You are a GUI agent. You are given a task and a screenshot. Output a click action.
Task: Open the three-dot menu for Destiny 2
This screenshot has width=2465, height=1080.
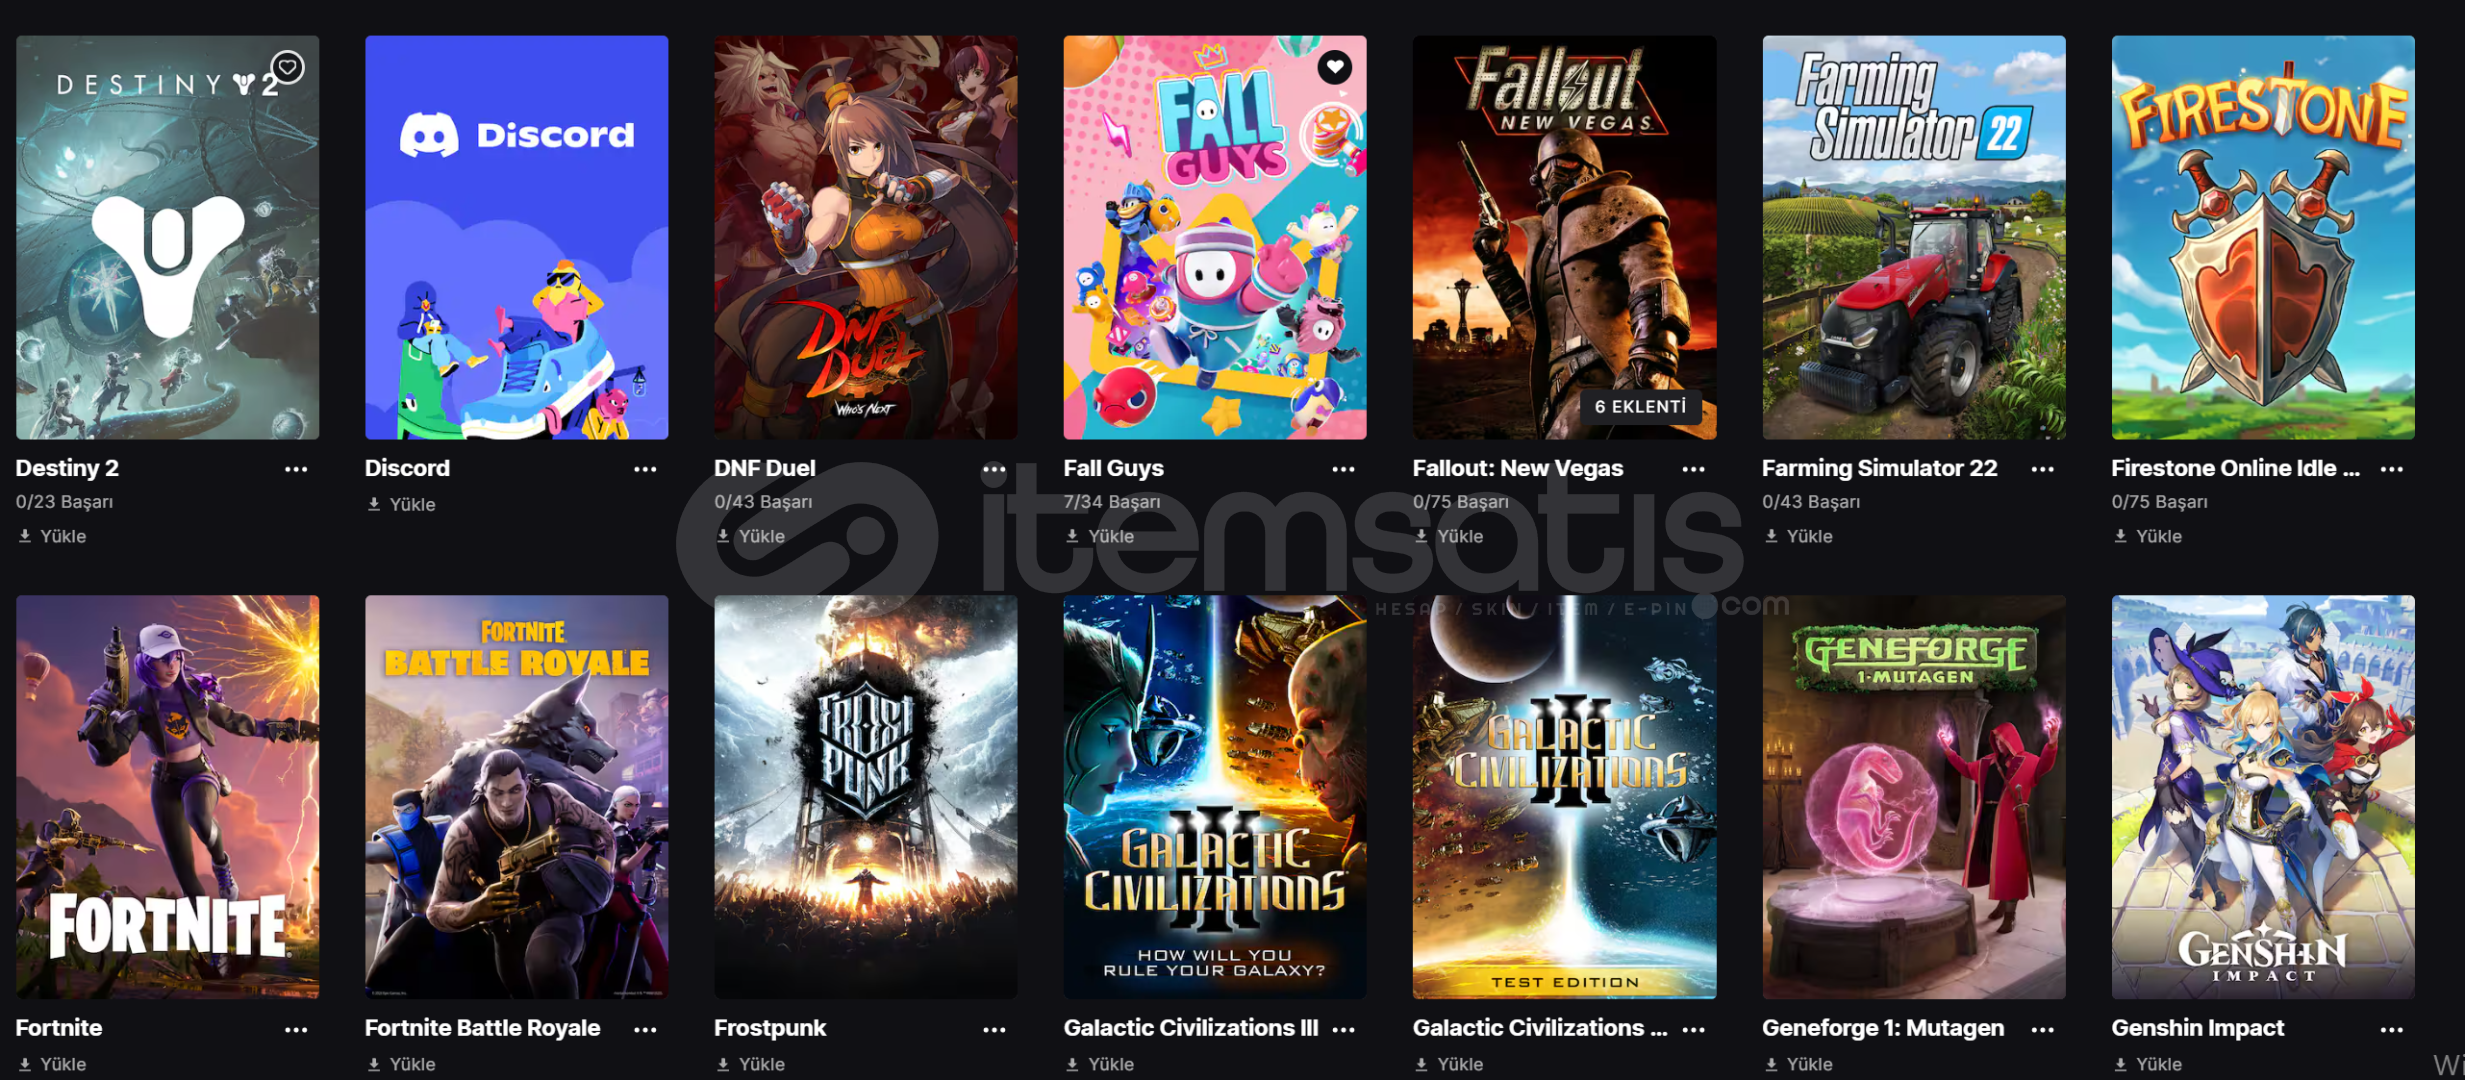coord(296,469)
